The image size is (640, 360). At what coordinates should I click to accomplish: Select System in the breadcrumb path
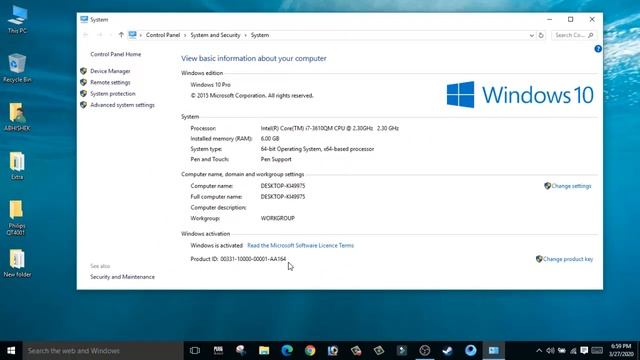coord(260,35)
